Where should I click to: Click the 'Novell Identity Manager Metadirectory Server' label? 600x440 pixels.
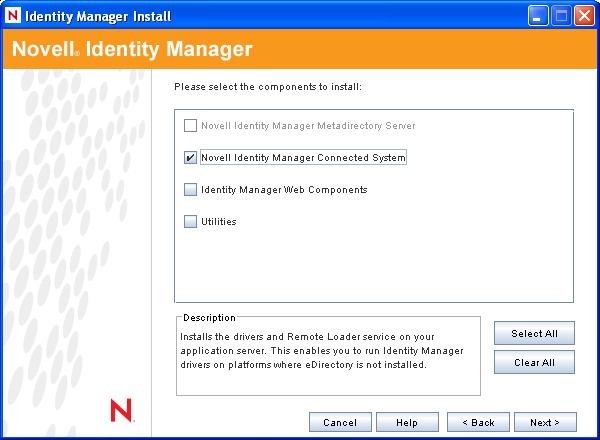308,125
